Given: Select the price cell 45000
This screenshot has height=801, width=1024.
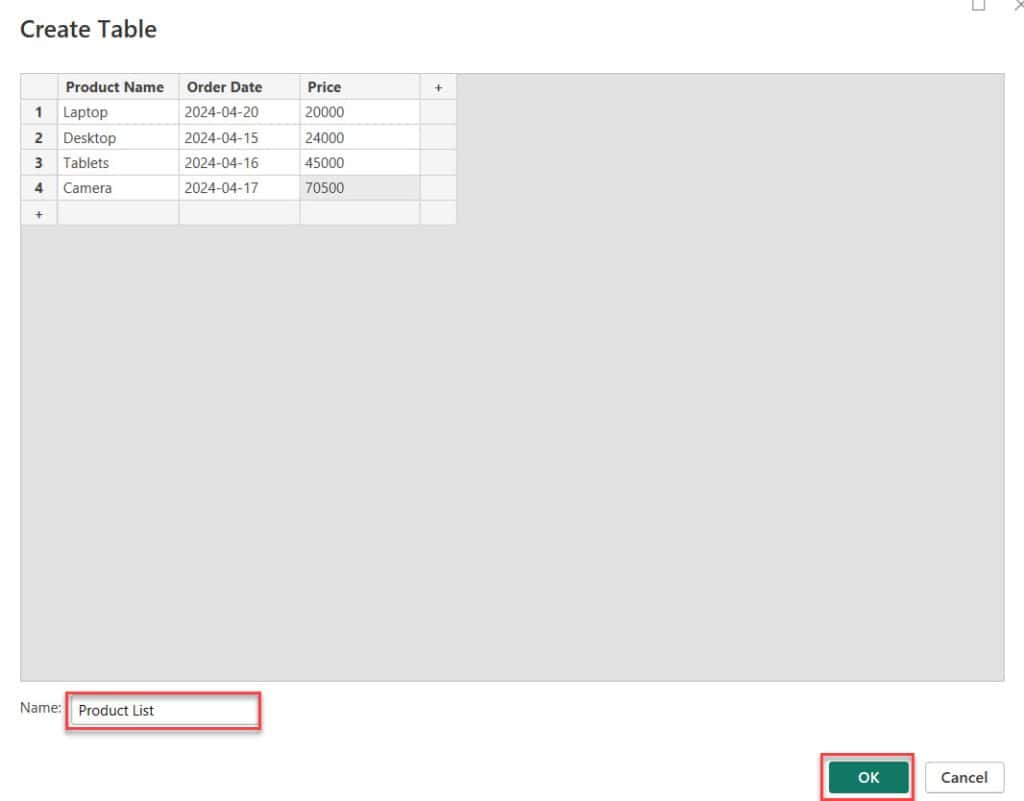Looking at the screenshot, I should pyautogui.click(x=359, y=163).
